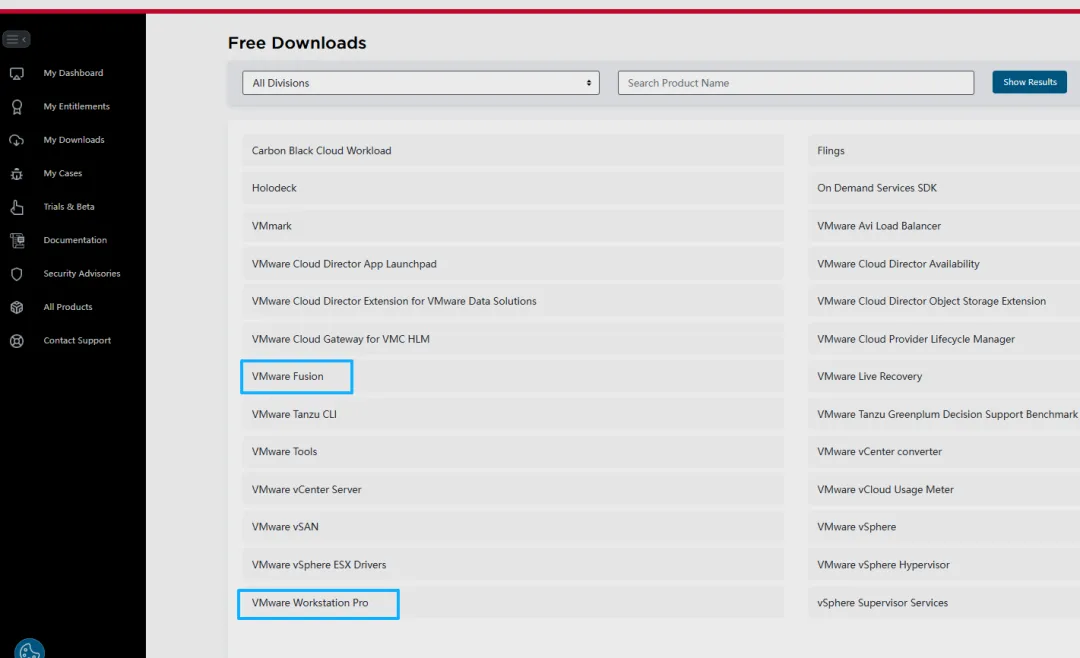1080x658 pixels.
Task: Click the My Entitlements ribbon icon
Action: pos(17,107)
